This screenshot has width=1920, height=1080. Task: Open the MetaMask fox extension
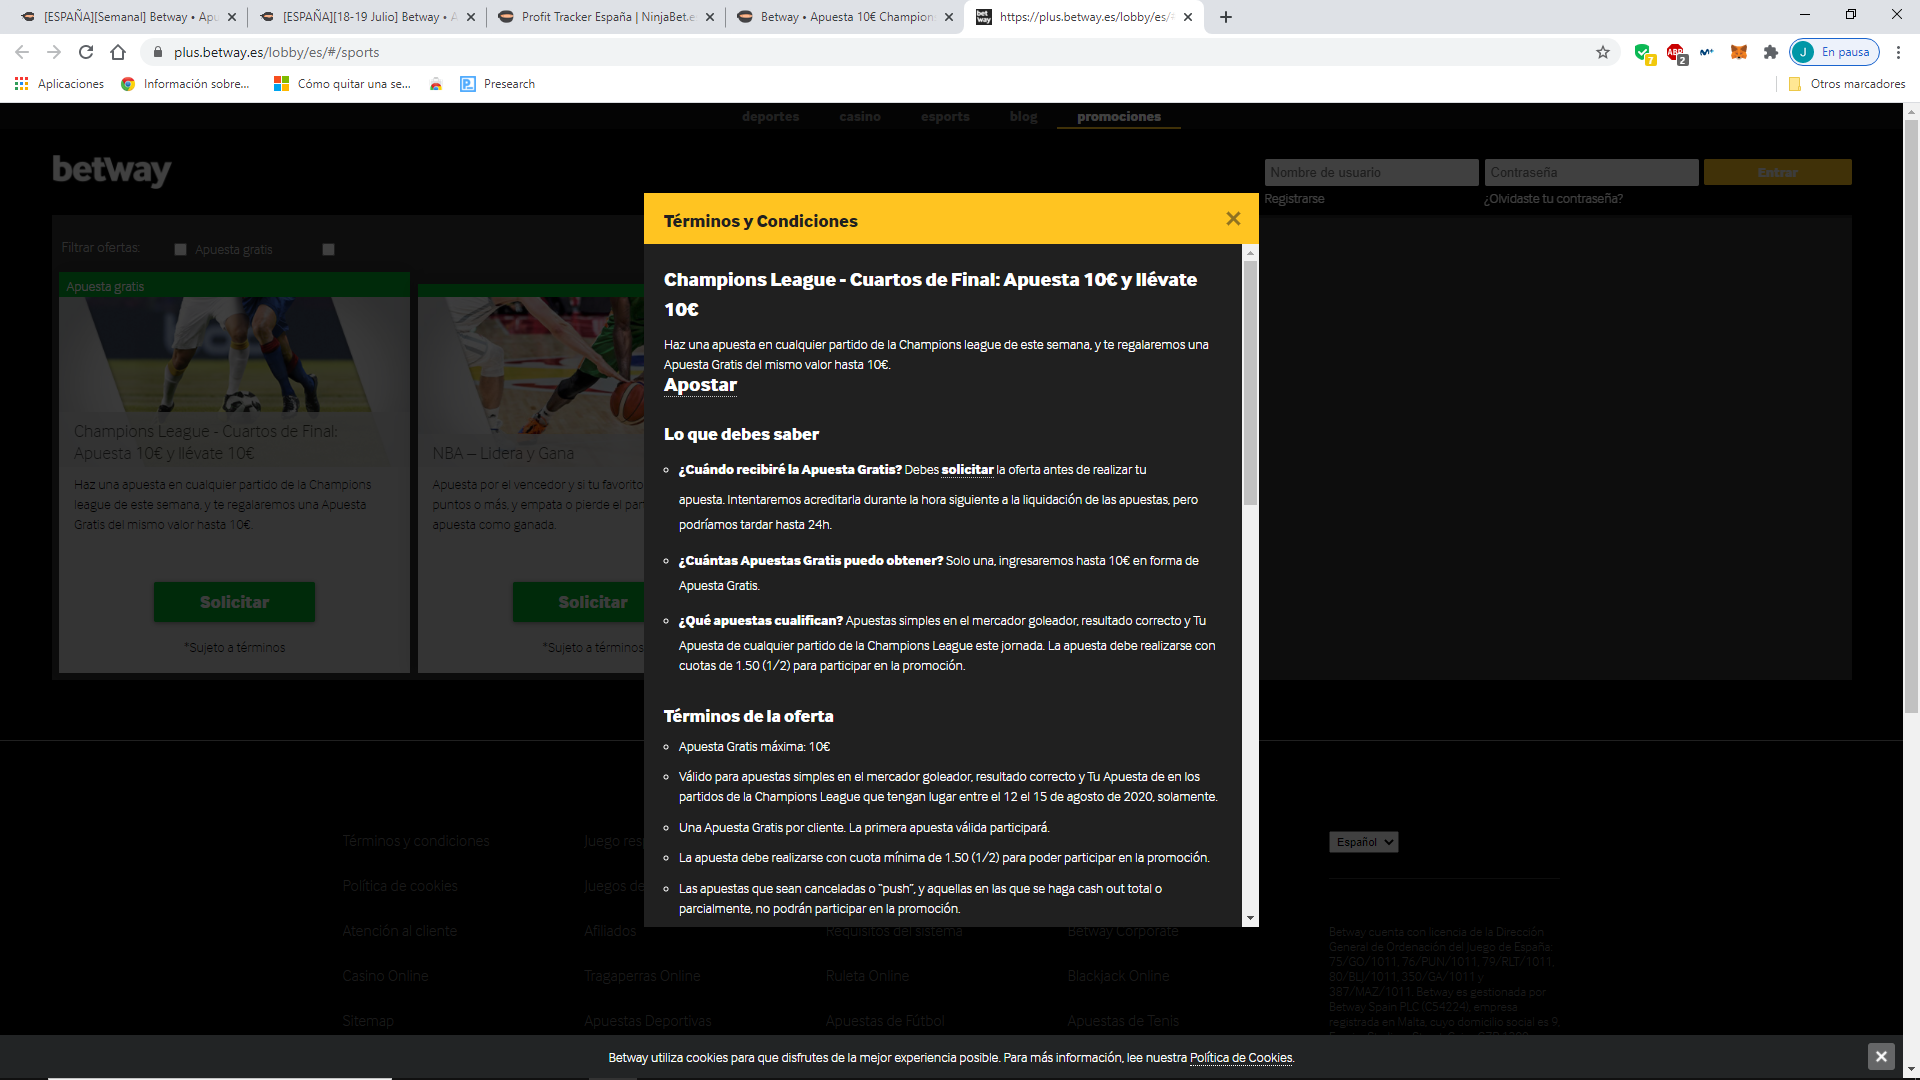[1739, 52]
